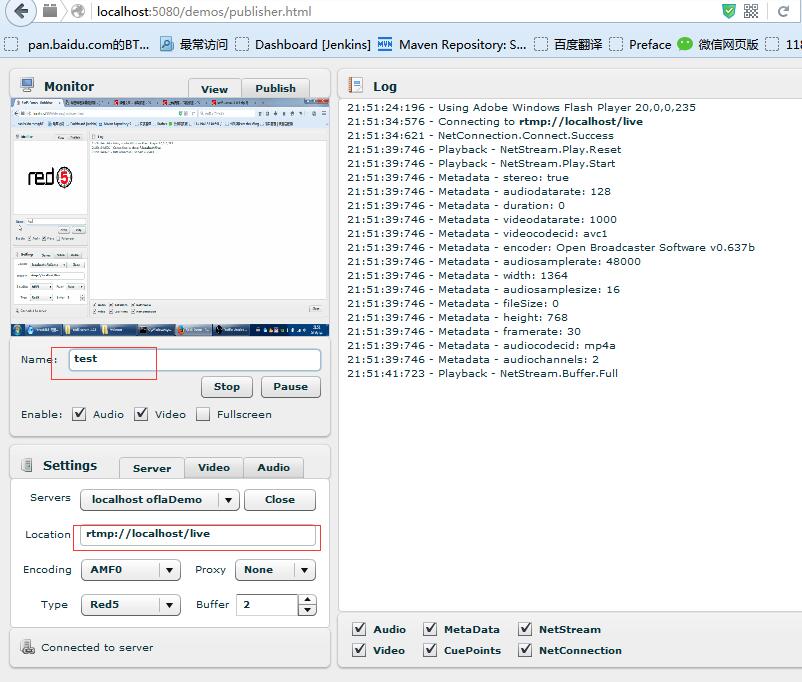Click the Settings panel server icon
This screenshot has height=682, width=802.
point(27,465)
